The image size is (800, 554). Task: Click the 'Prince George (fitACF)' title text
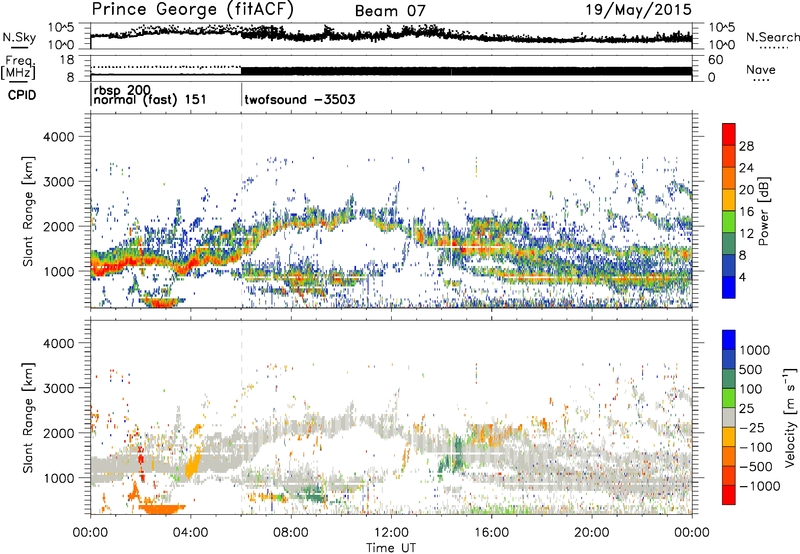192,10
